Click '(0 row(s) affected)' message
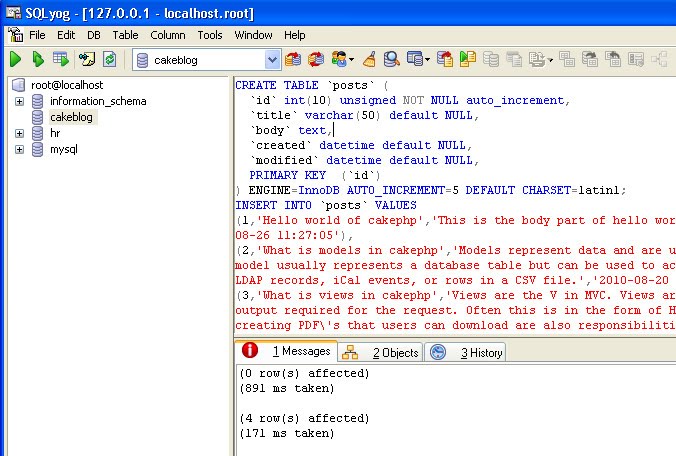Image resolution: width=676 pixels, height=456 pixels. click(x=304, y=373)
